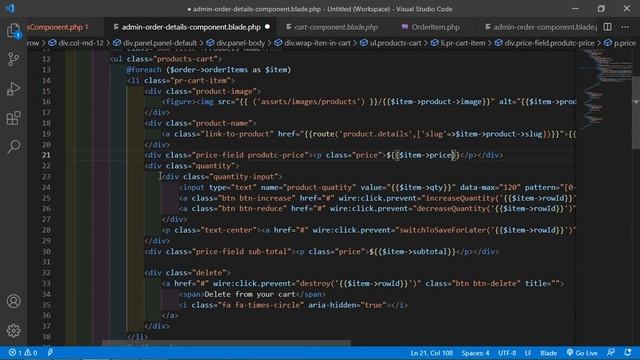Click 'price-field sub-total' class text
This screenshot has height=360, width=640.
(242, 251)
